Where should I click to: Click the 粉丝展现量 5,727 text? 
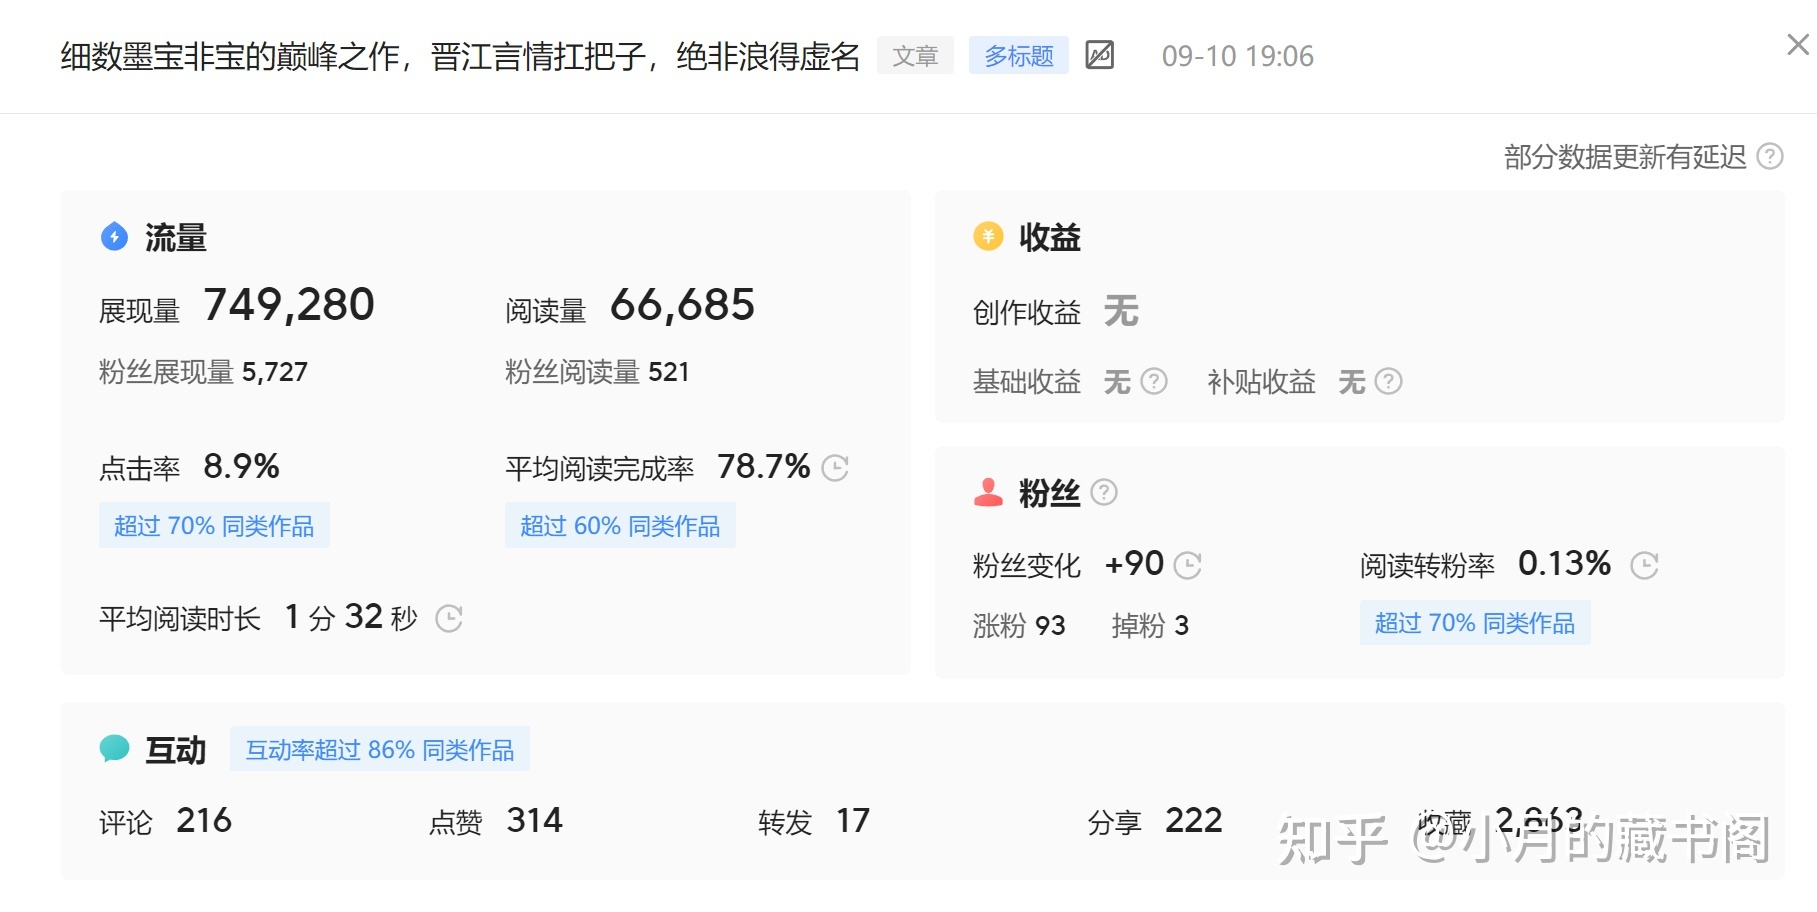pos(203,373)
